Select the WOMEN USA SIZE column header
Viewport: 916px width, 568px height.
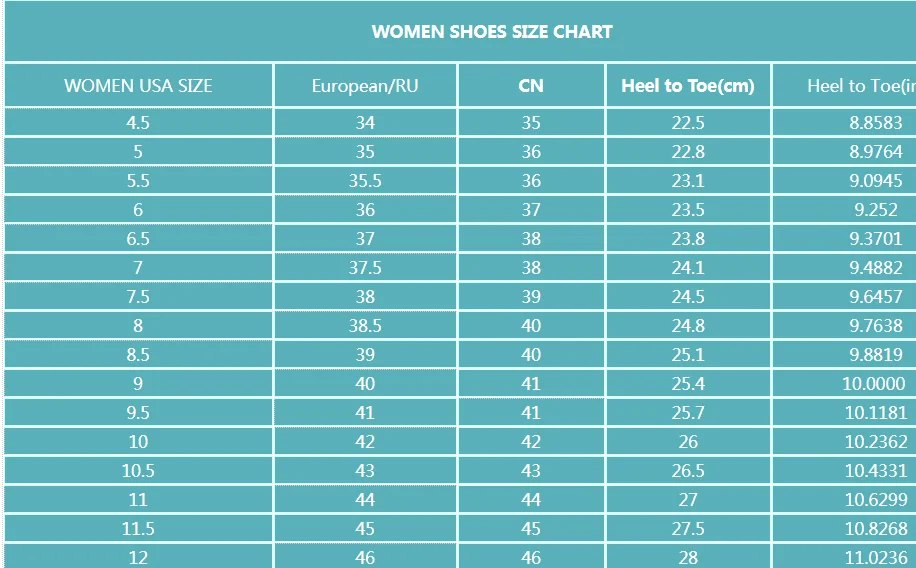pyautogui.click(x=138, y=86)
